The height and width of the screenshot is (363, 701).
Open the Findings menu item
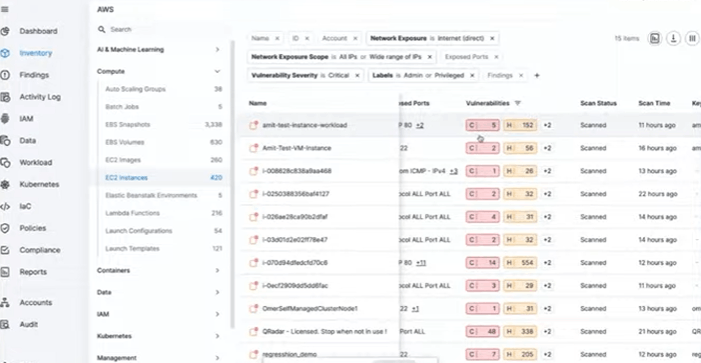coord(34,75)
